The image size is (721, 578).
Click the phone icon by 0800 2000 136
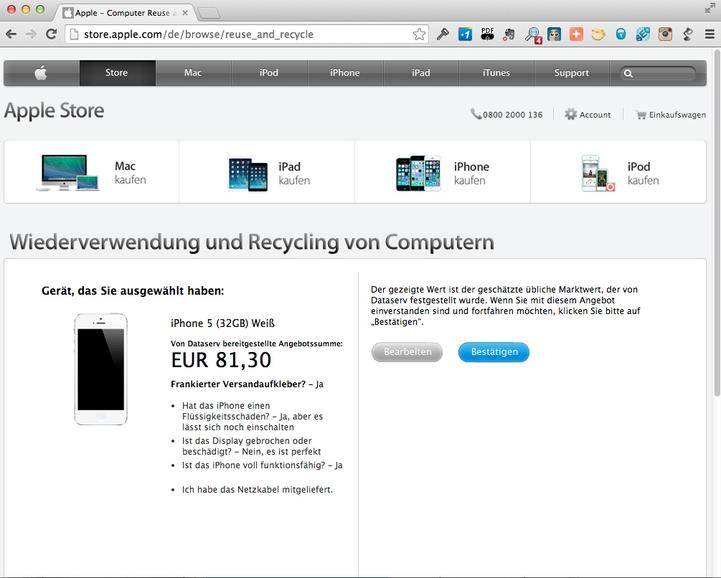click(x=475, y=114)
